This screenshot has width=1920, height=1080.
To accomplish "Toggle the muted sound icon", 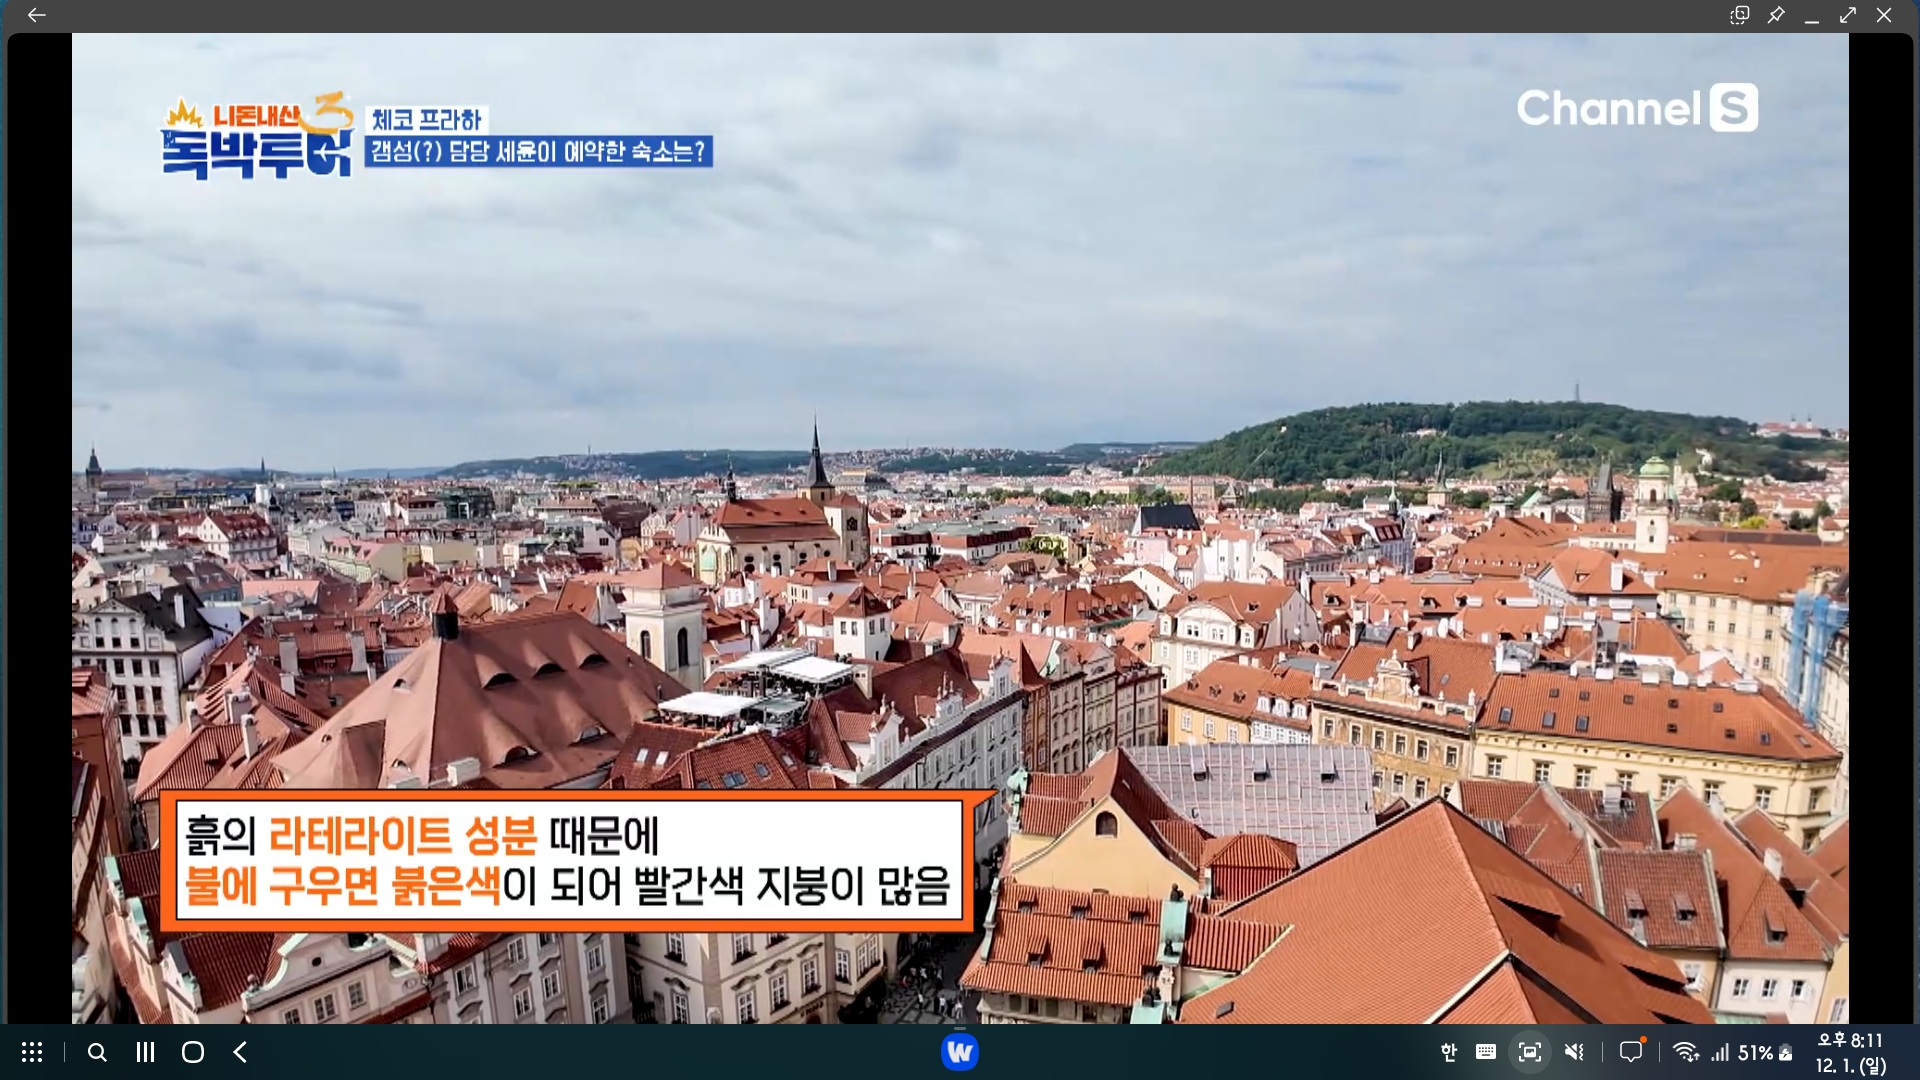I will tap(1574, 1052).
